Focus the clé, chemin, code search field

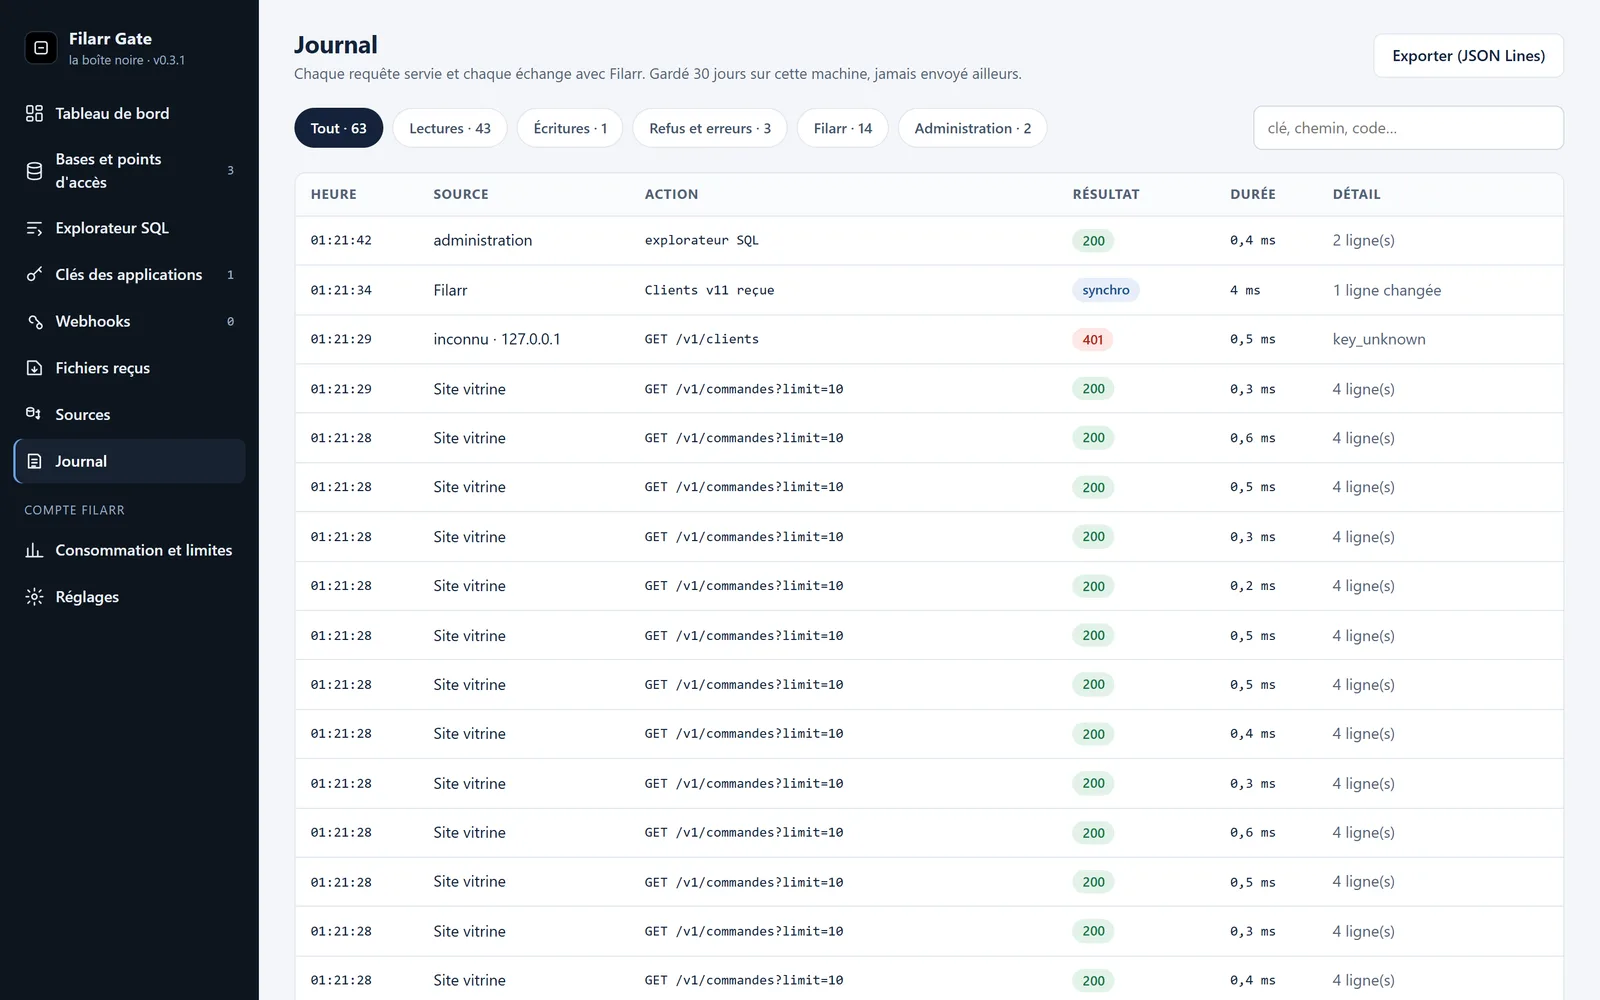pos(1408,128)
